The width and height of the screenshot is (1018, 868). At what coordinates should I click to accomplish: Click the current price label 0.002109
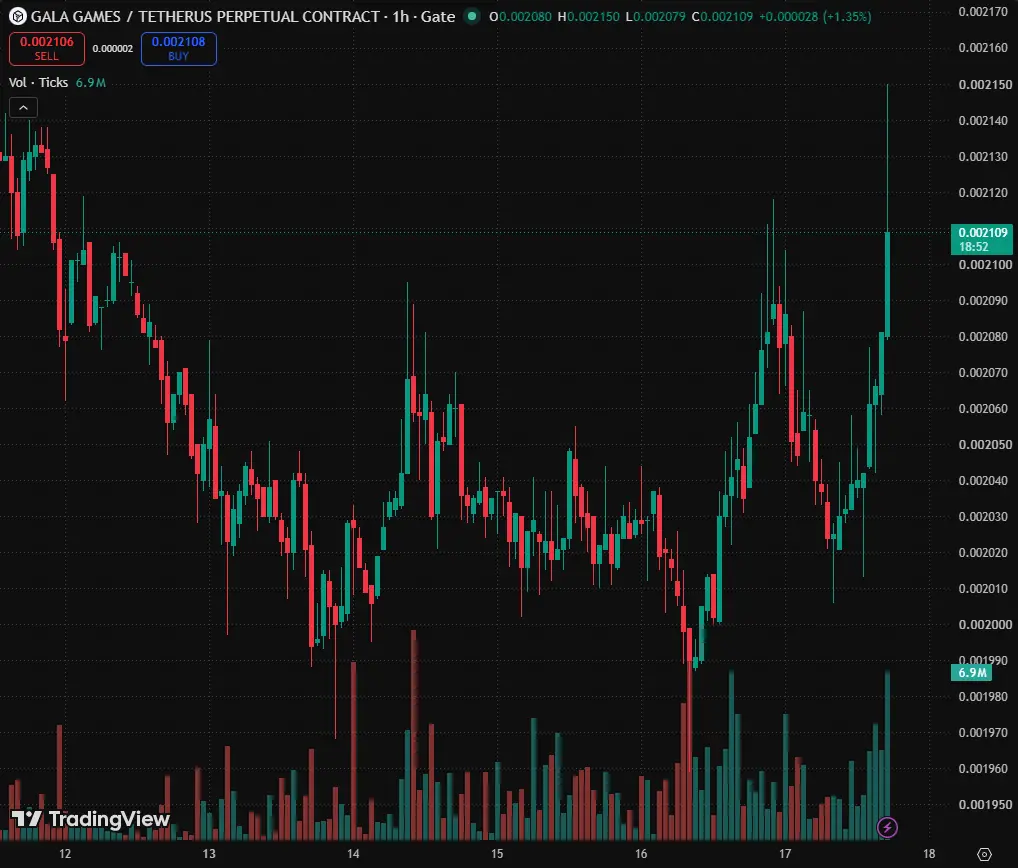coord(982,239)
